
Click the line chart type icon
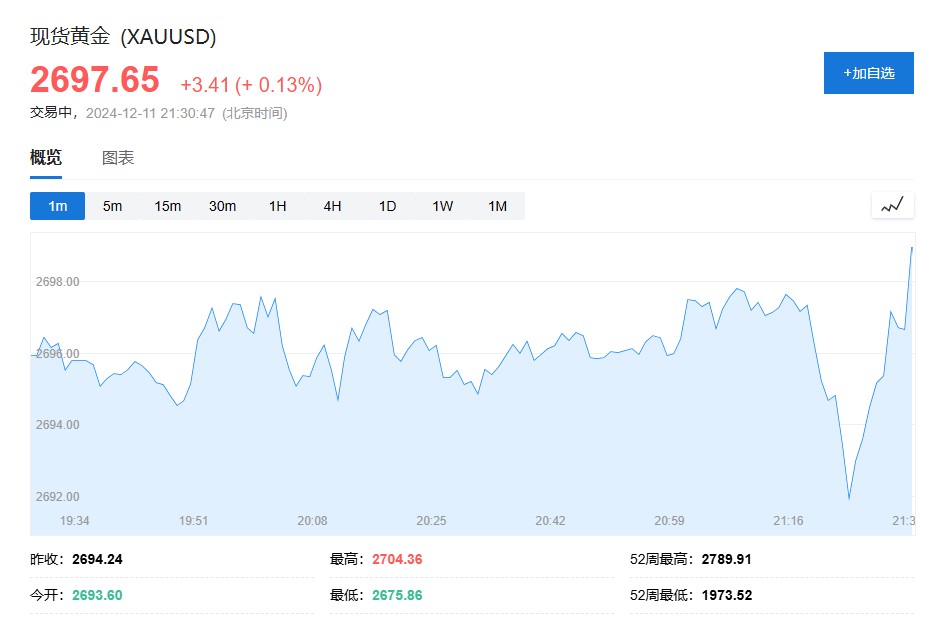892,206
